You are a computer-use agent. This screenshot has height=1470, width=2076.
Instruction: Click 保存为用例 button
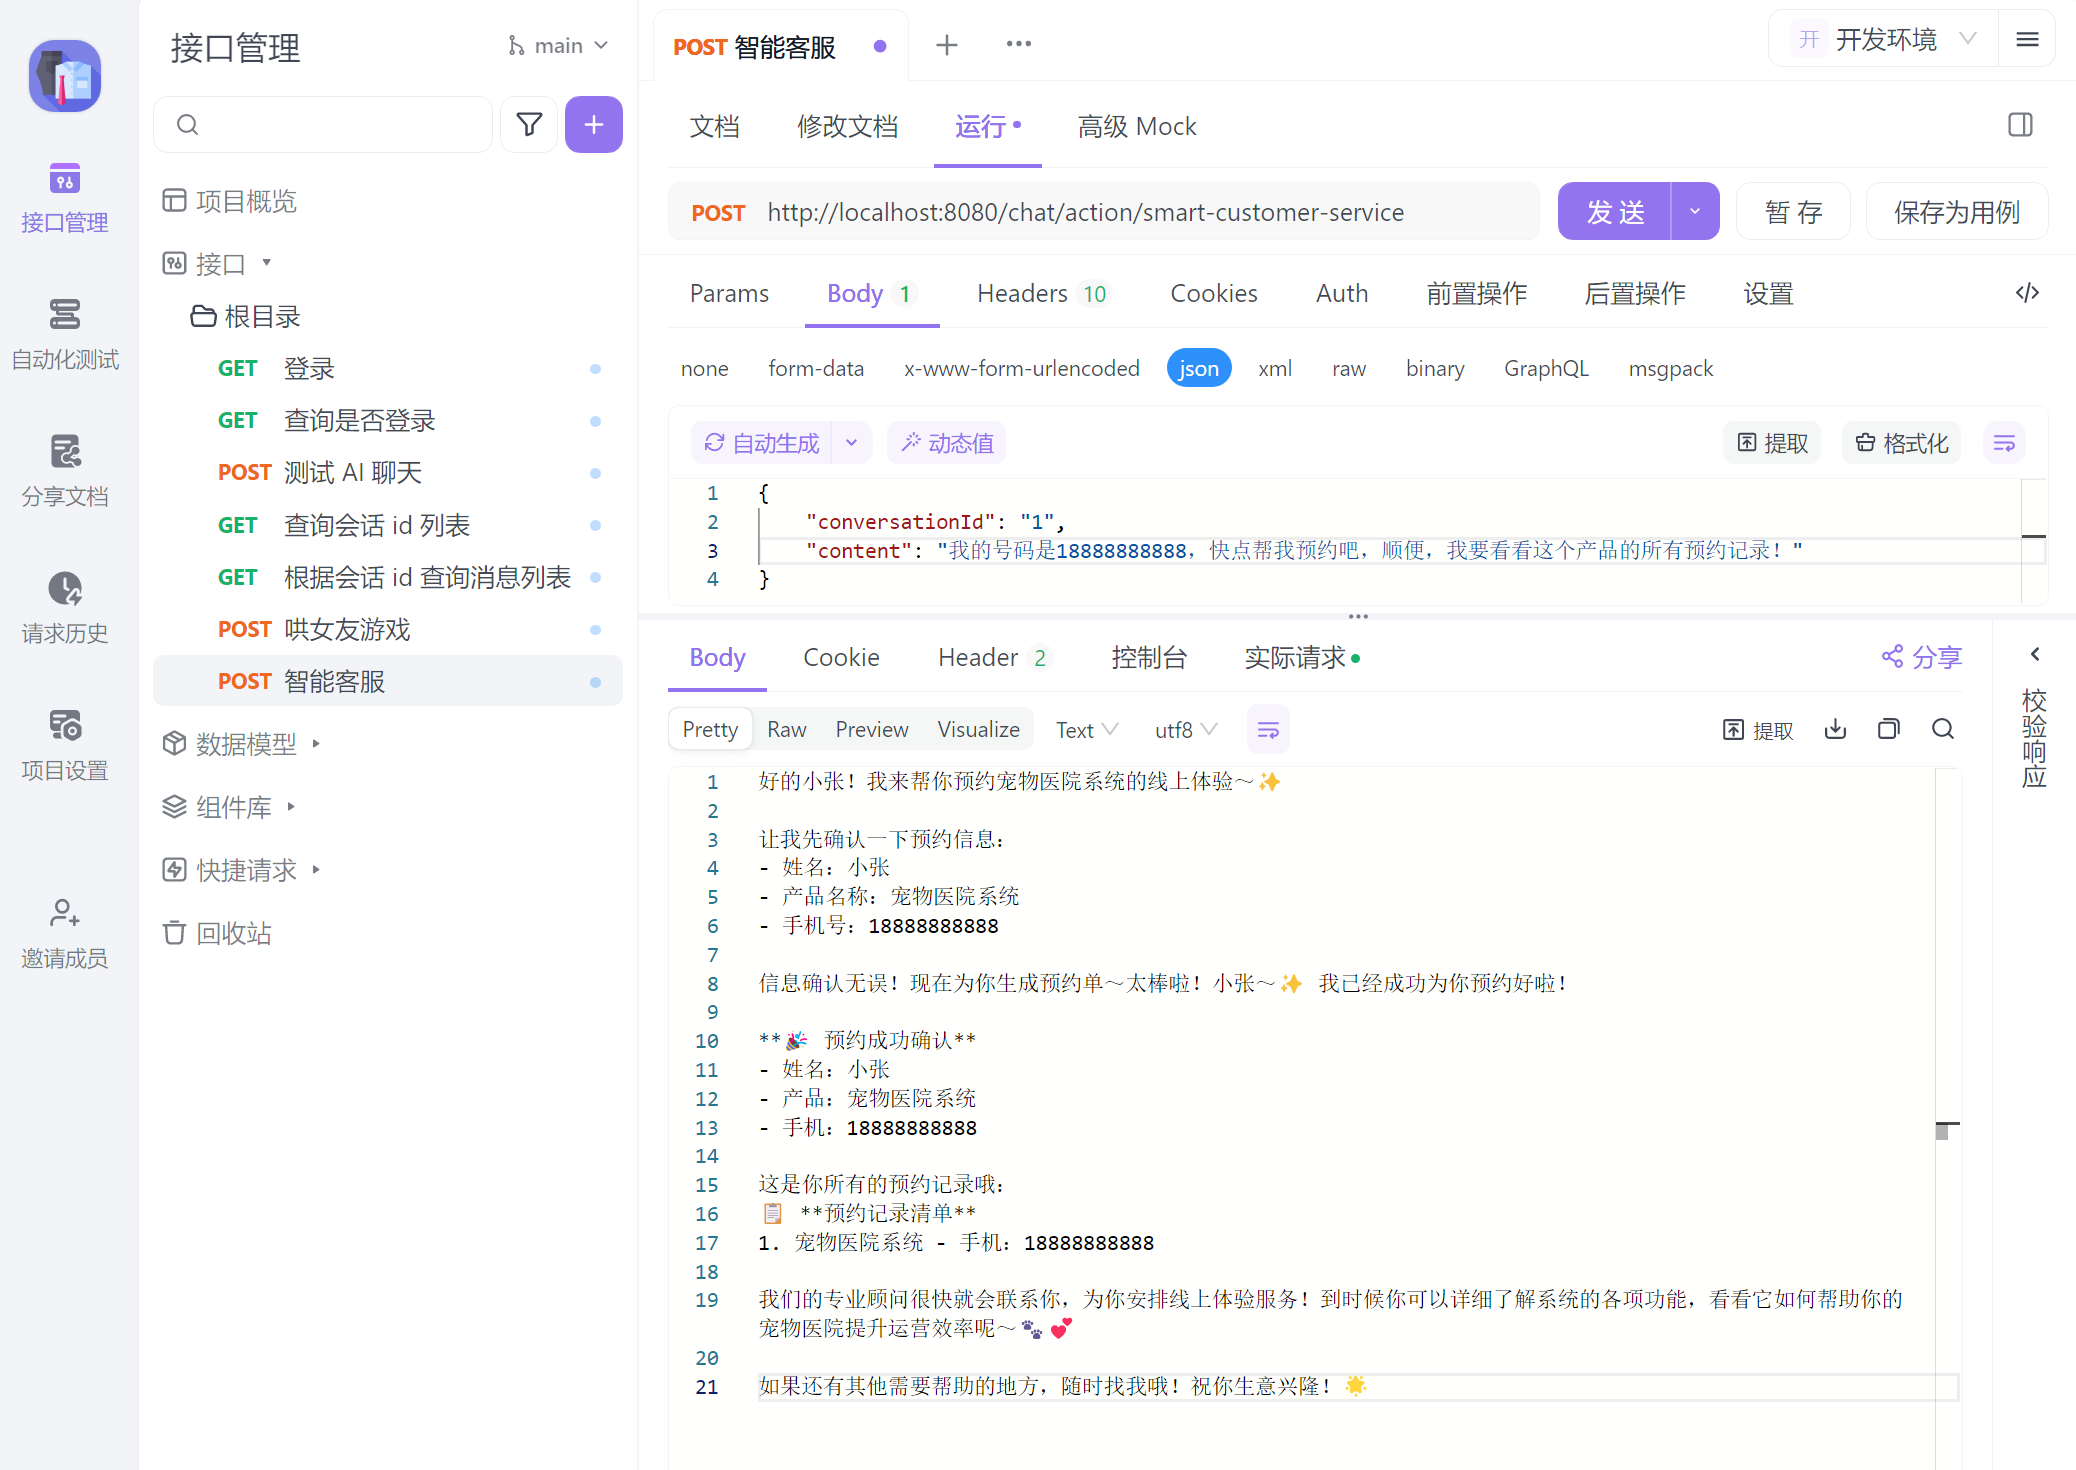(1956, 211)
